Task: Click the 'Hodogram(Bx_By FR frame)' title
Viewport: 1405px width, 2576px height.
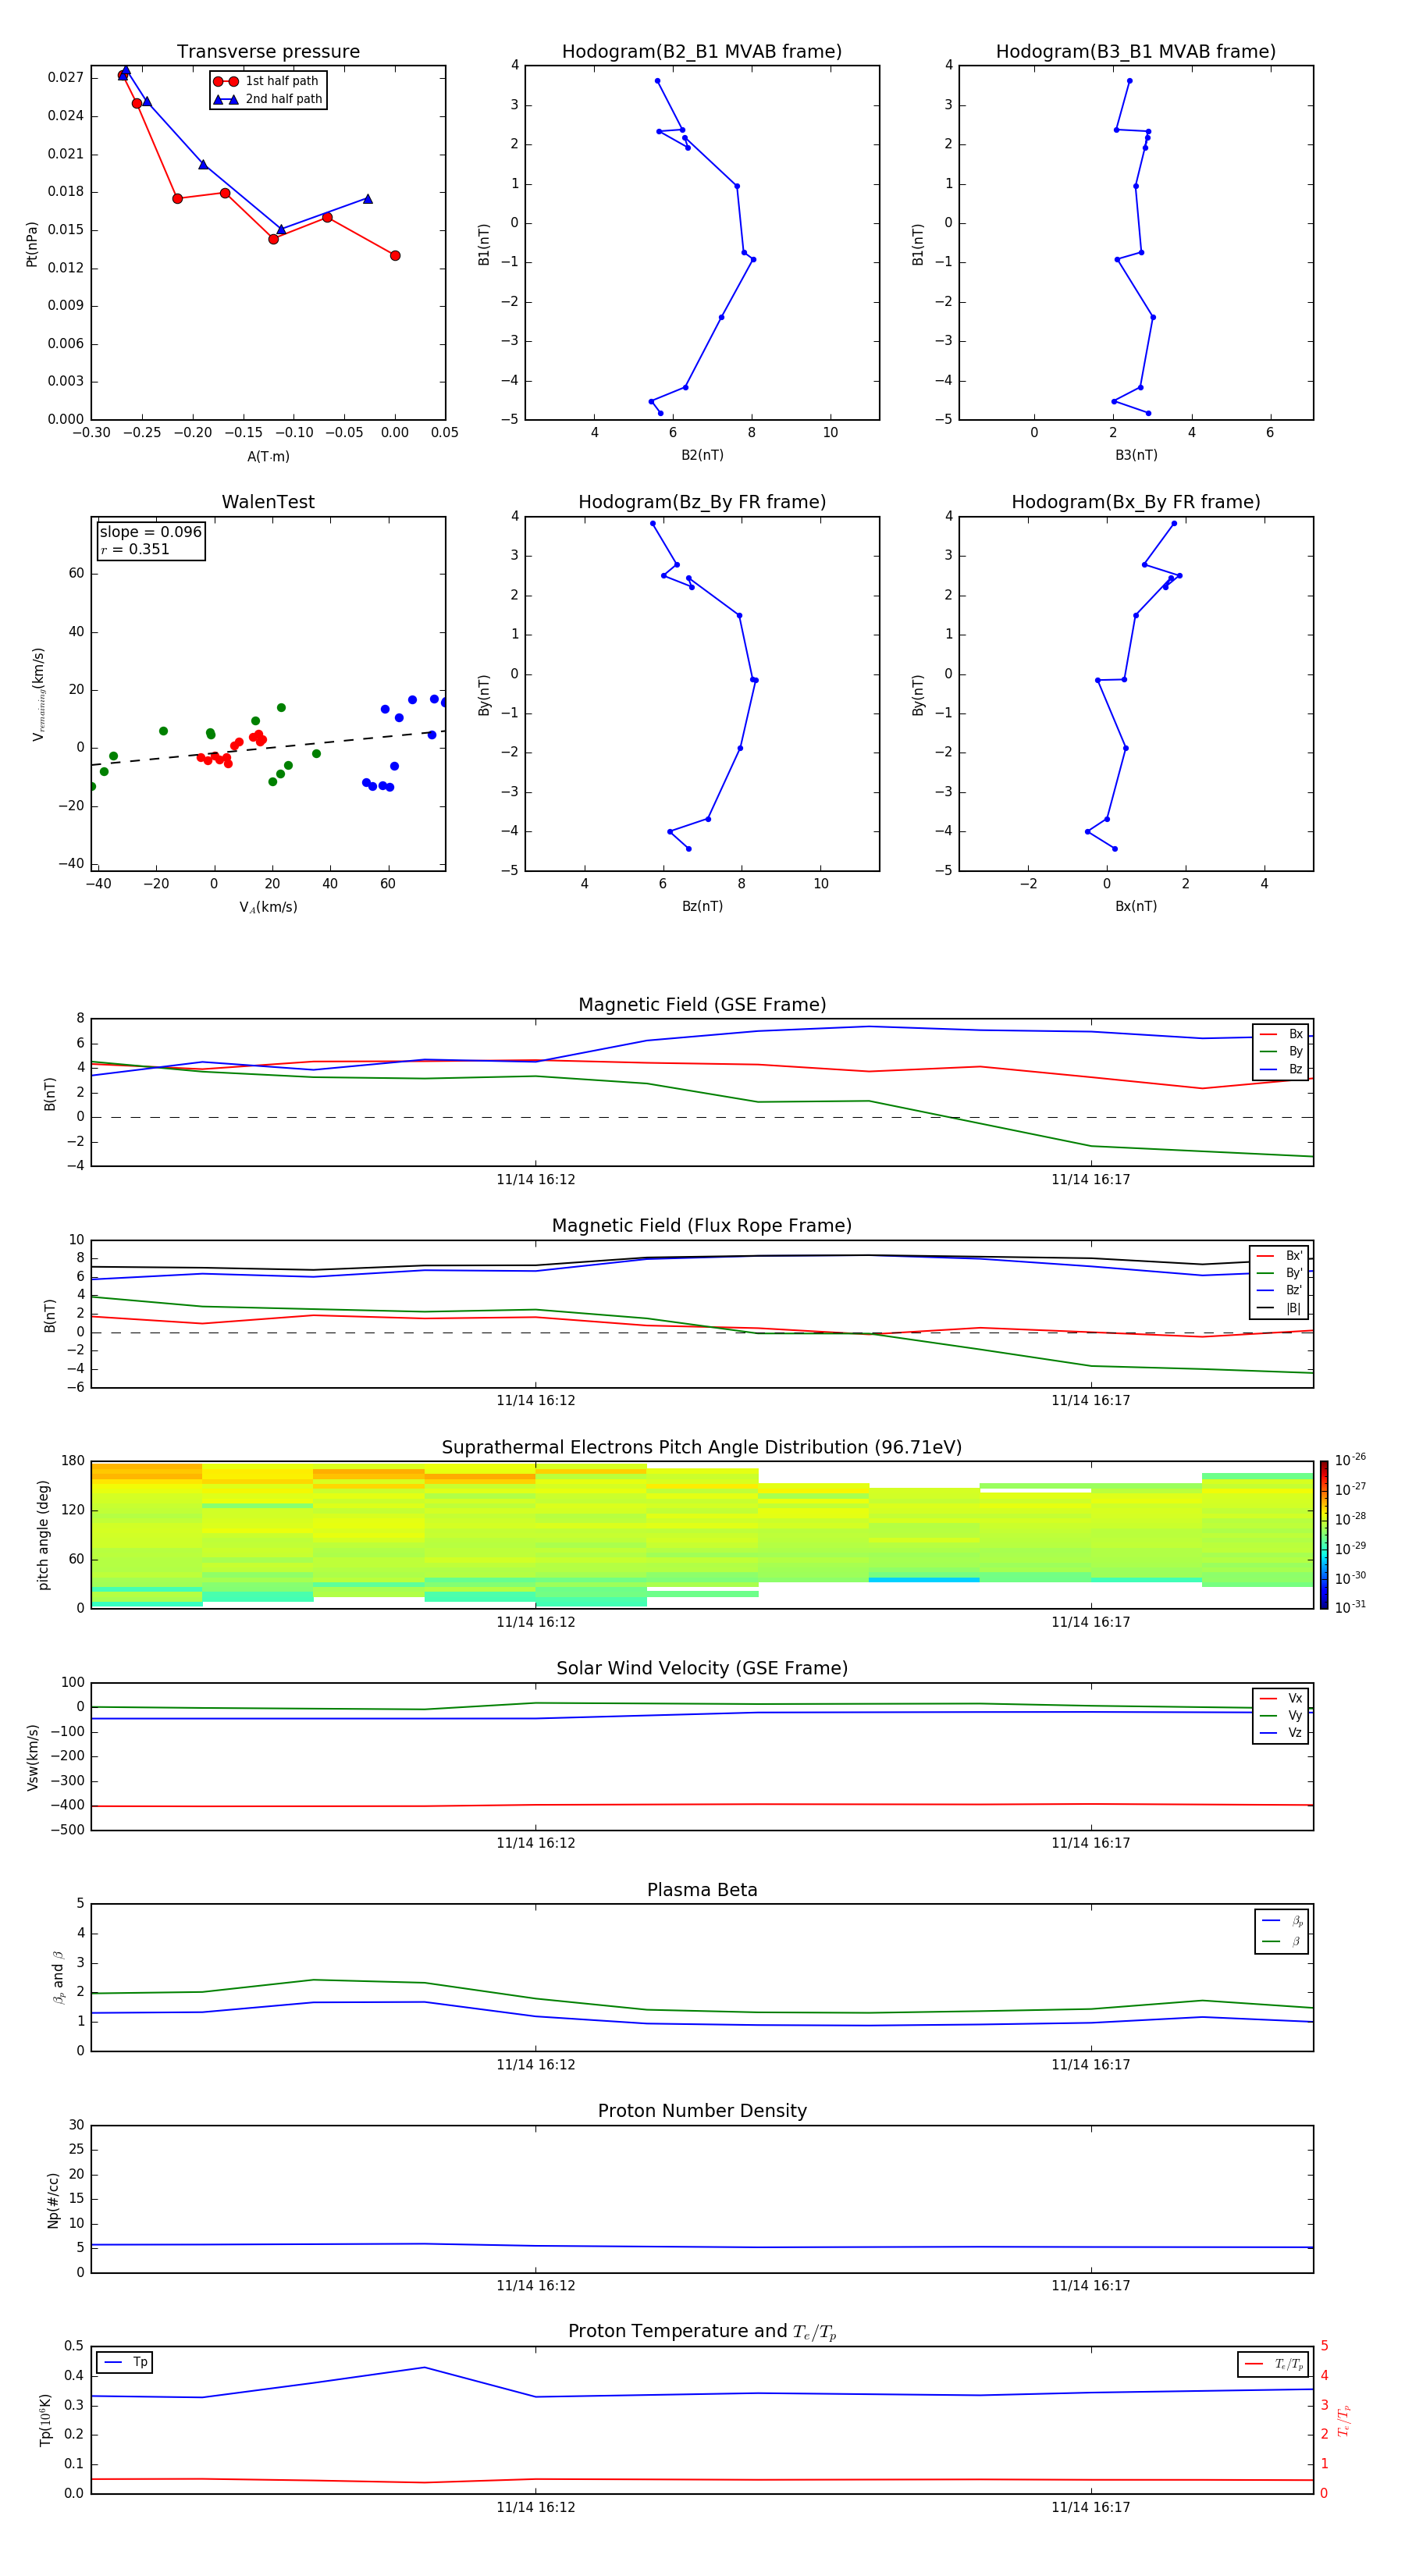Action: pyautogui.click(x=1136, y=502)
